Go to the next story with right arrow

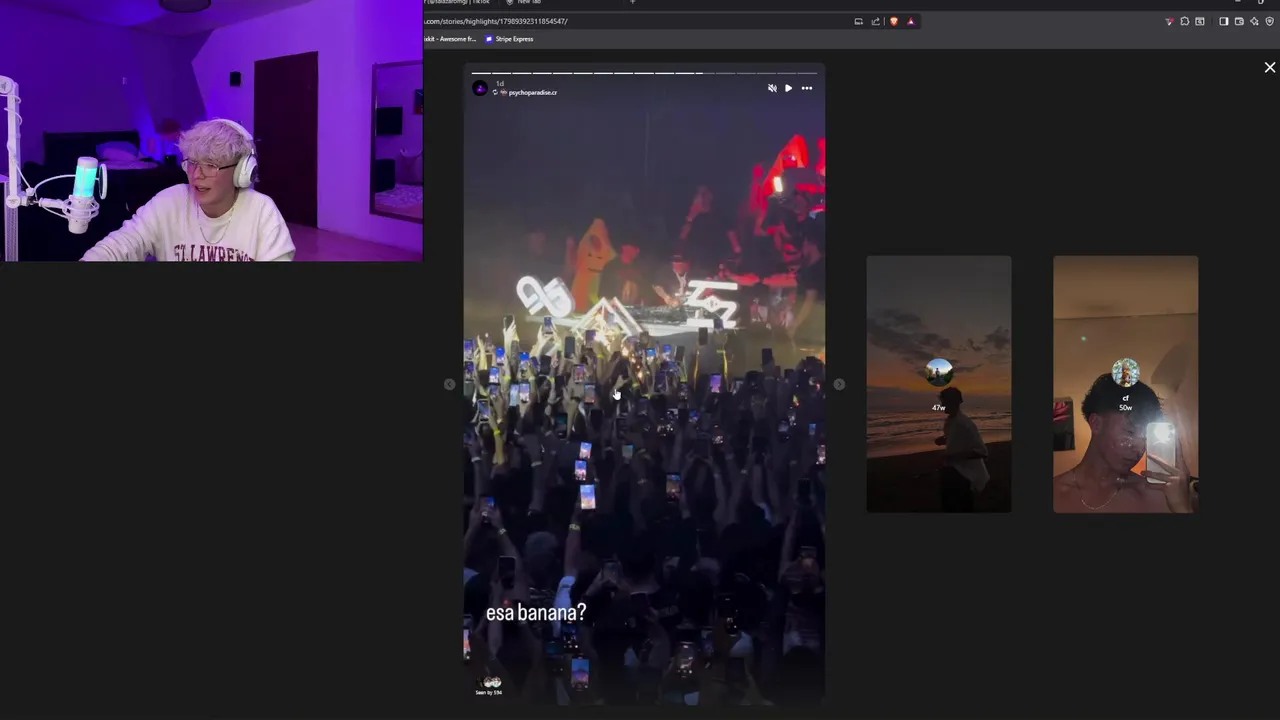coord(839,384)
